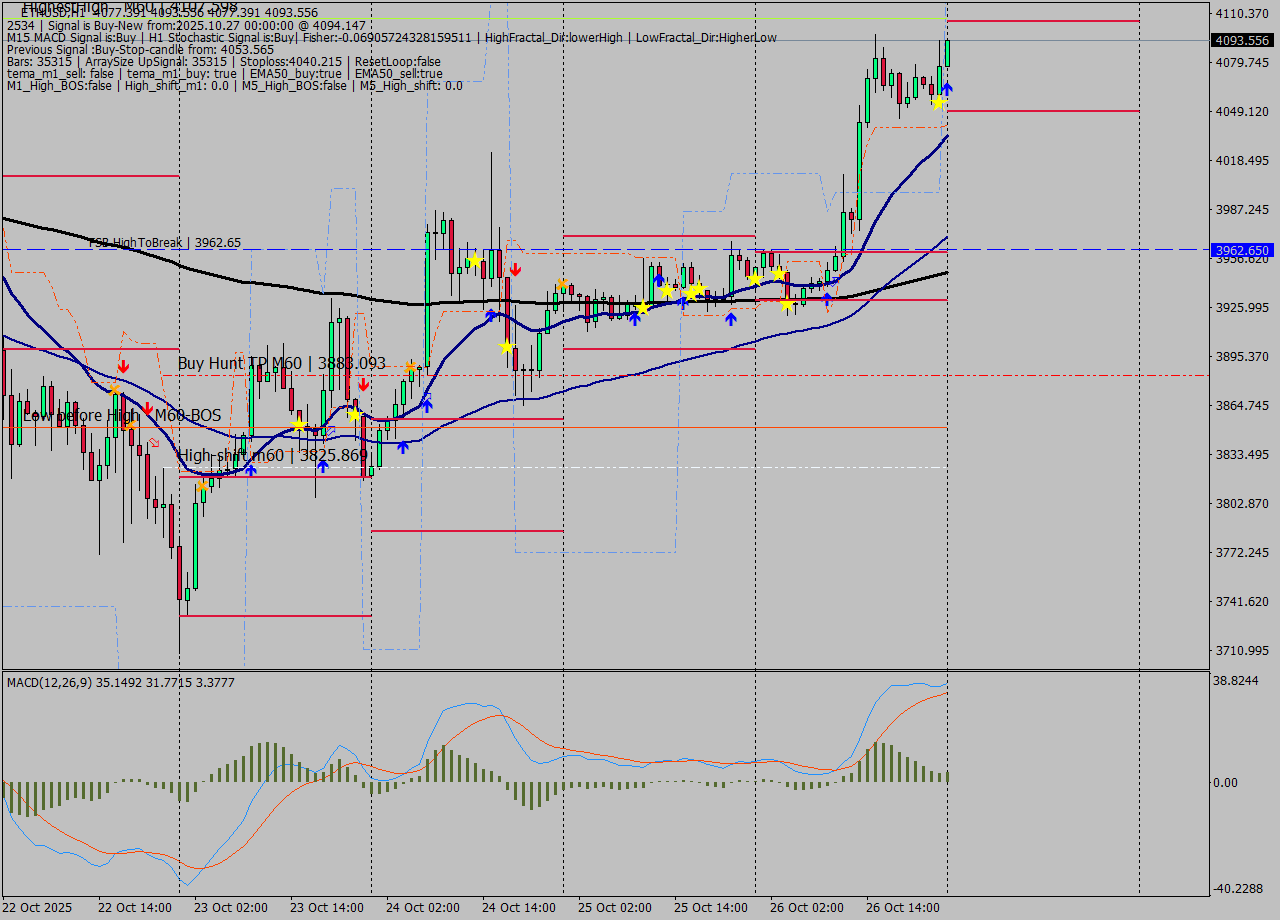The width and height of the screenshot is (1280, 920).
Task: Click yellow star below the 24 Oct 14:00 red candle
Action: pos(507,347)
